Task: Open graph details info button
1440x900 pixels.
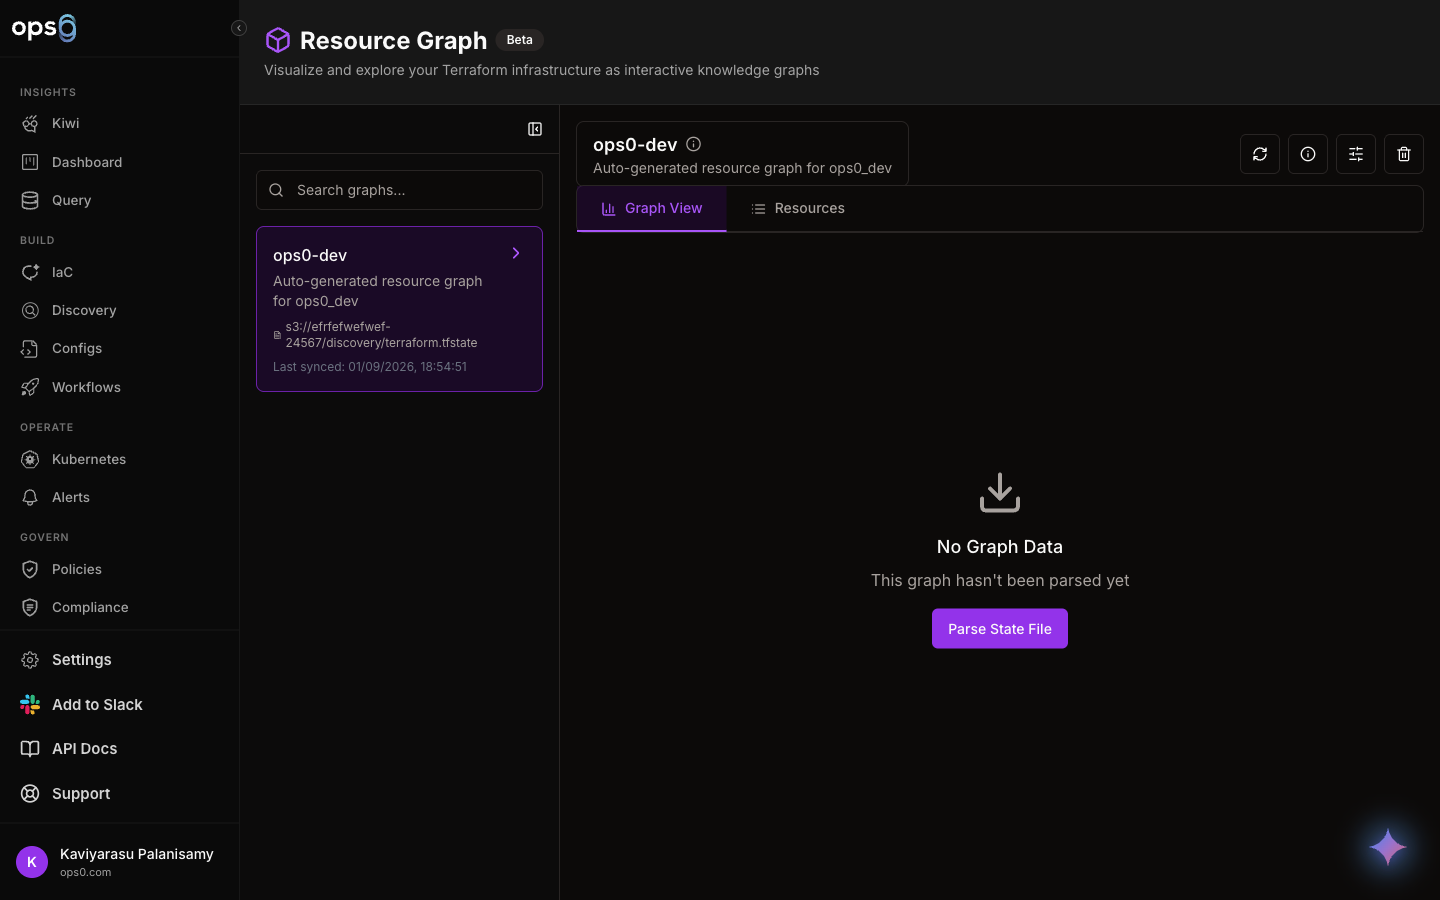Action: pyautogui.click(x=1308, y=154)
